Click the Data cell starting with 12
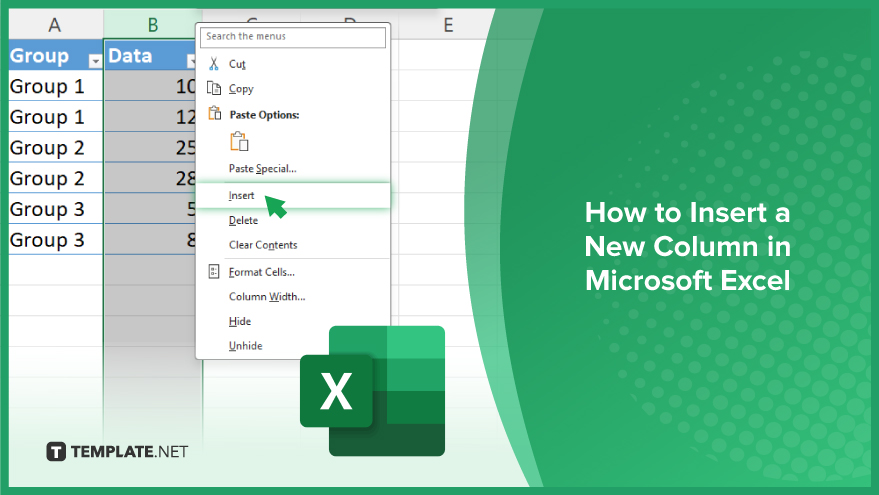The image size is (879, 495). (x=150, y=117)
